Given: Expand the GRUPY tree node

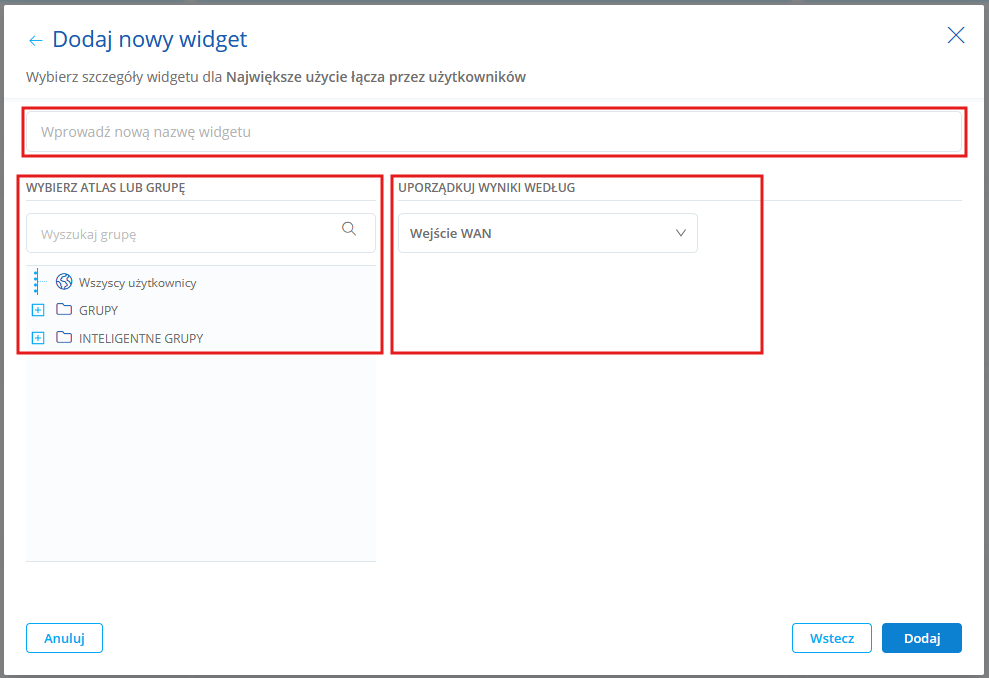Looking at the screenshot, I should coord(38,310).
